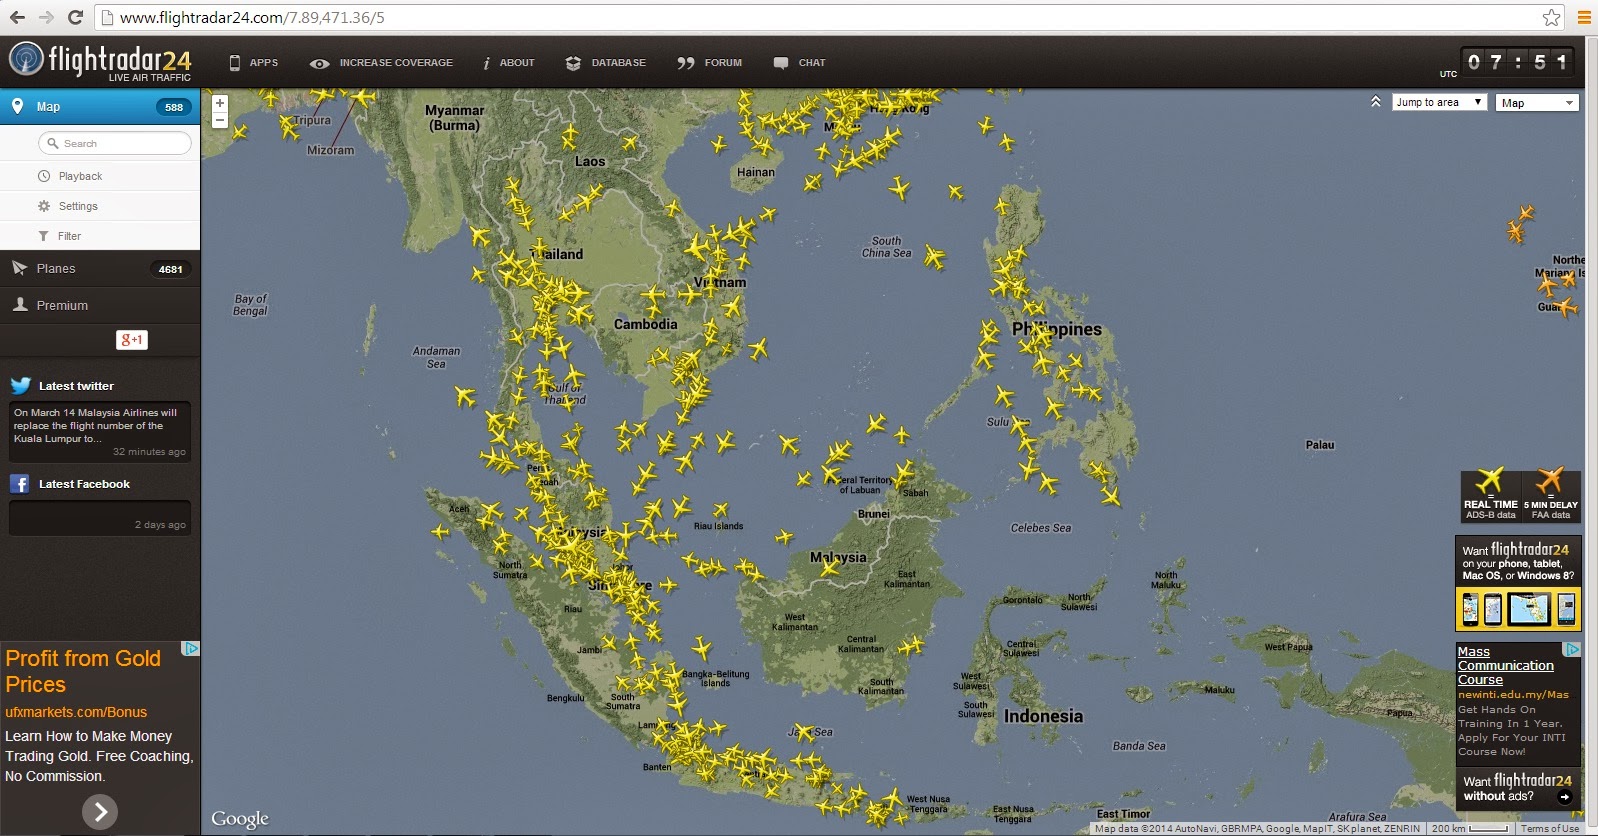Click the person icon beside Premium
The image size is (1598, 836).
pos(19,304)
